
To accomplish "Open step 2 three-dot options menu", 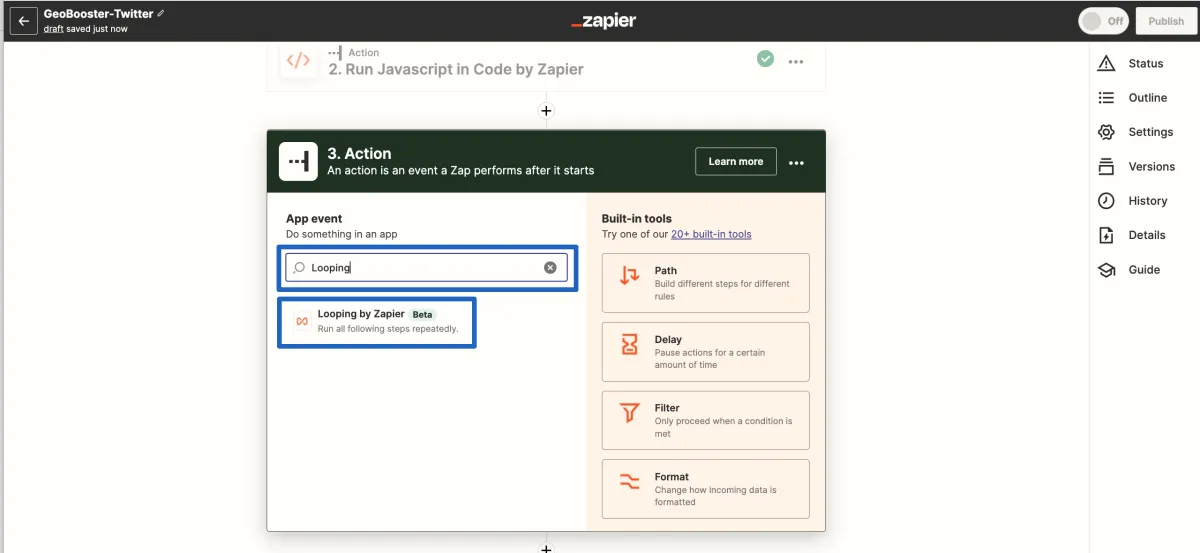I will (x=796, y=61).
